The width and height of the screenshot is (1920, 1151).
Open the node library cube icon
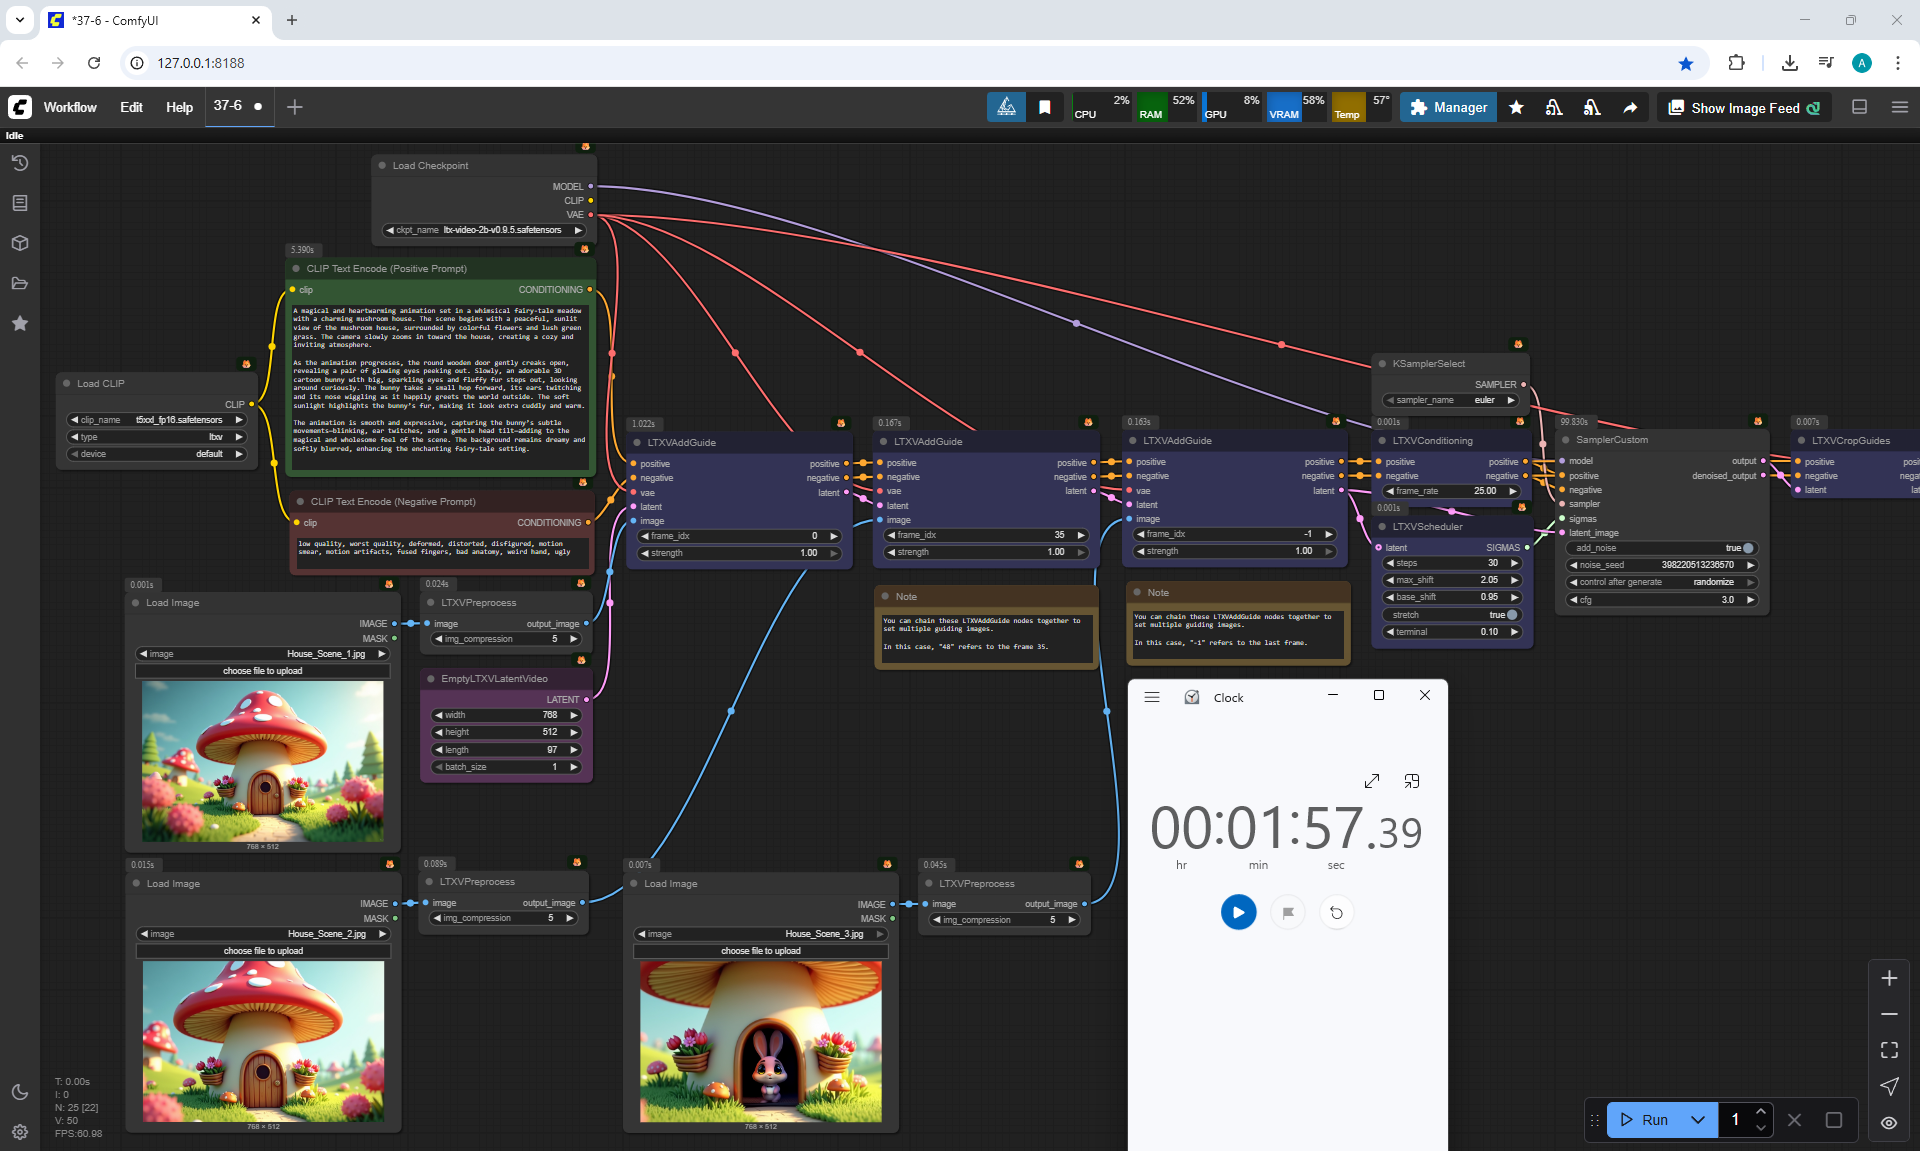19,243
